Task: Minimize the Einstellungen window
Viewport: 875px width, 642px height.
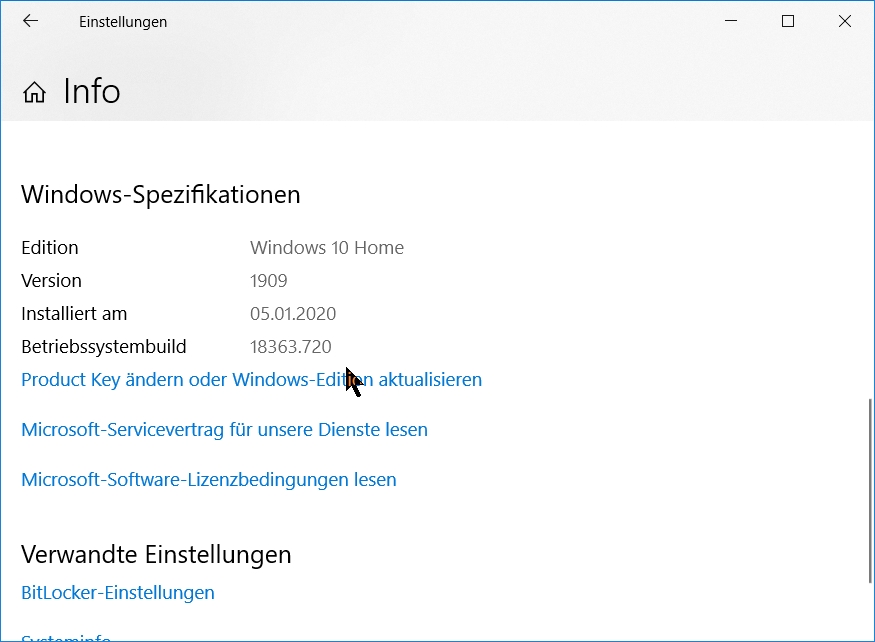Action: [x=730, y=21]
